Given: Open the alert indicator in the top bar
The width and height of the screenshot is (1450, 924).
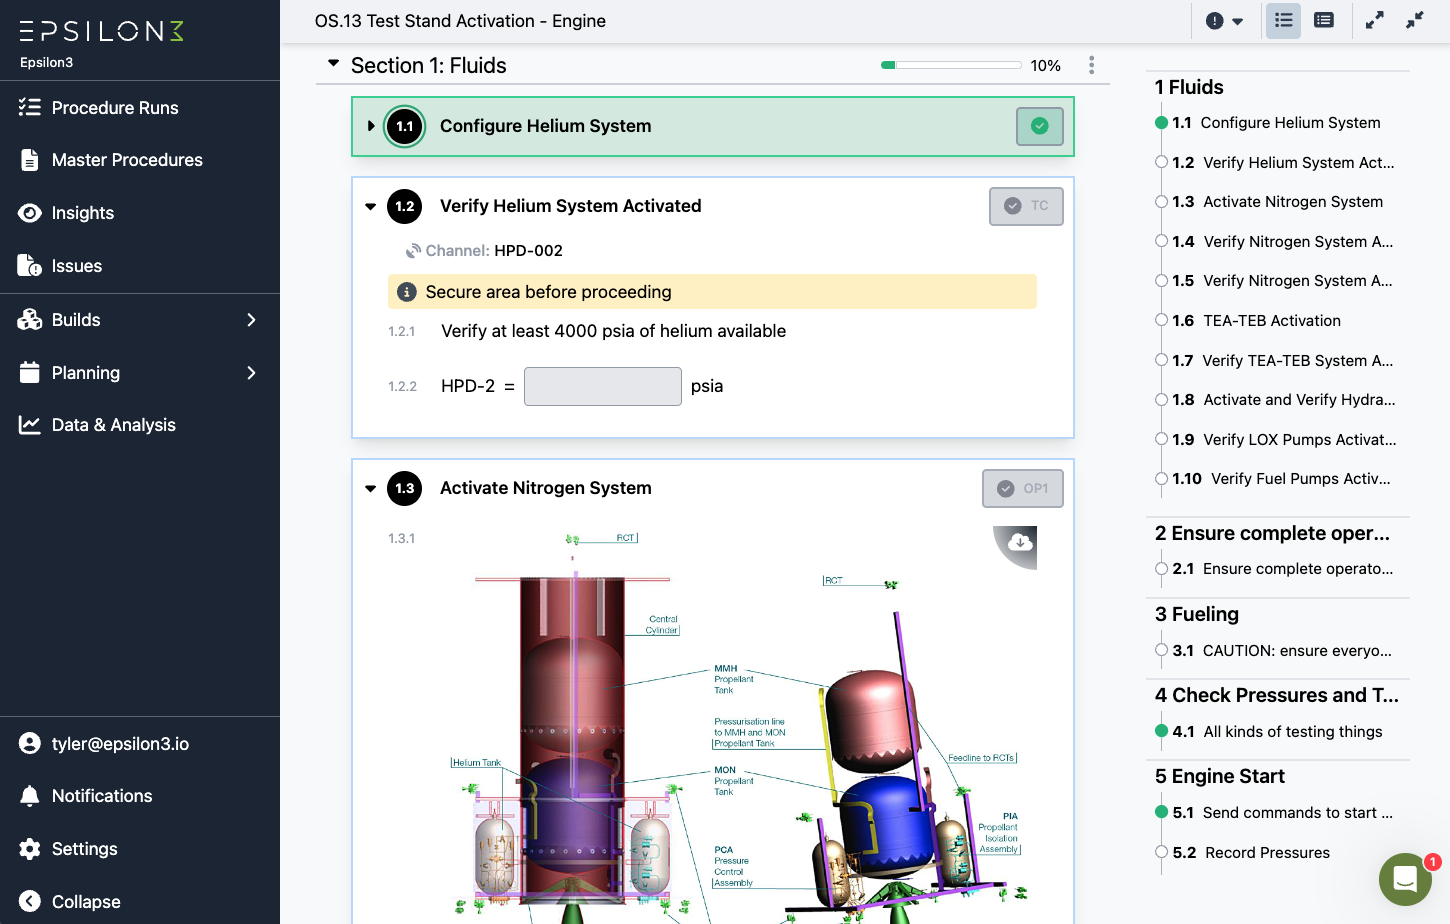Looking at the screenshot, I should (1216, 19).
